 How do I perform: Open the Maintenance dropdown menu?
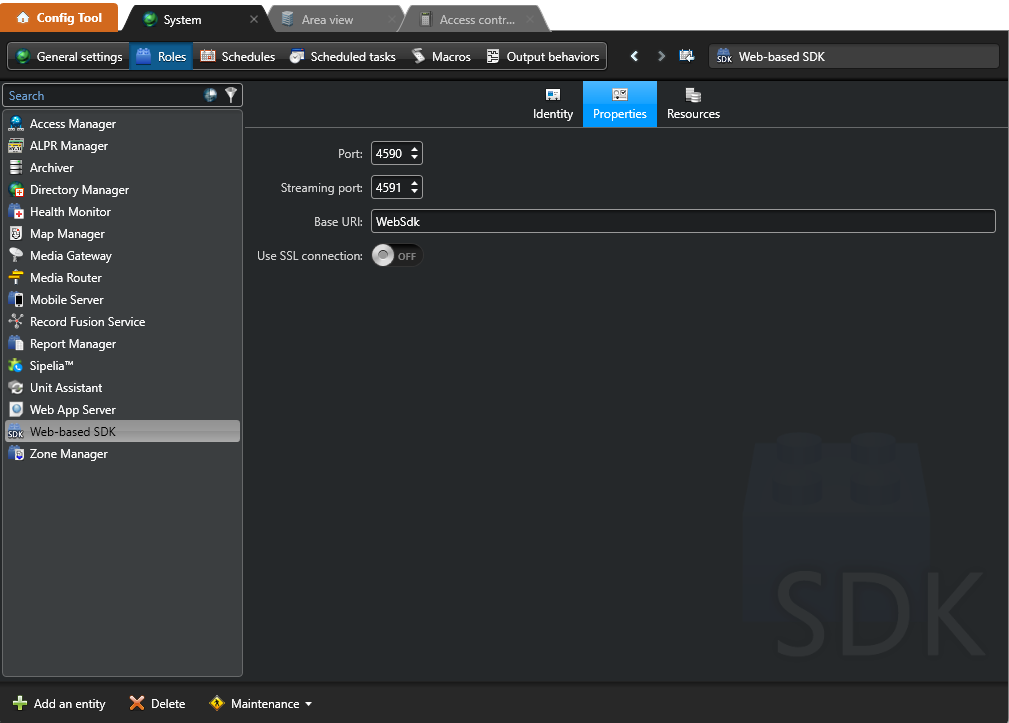(x=260, y=704)
